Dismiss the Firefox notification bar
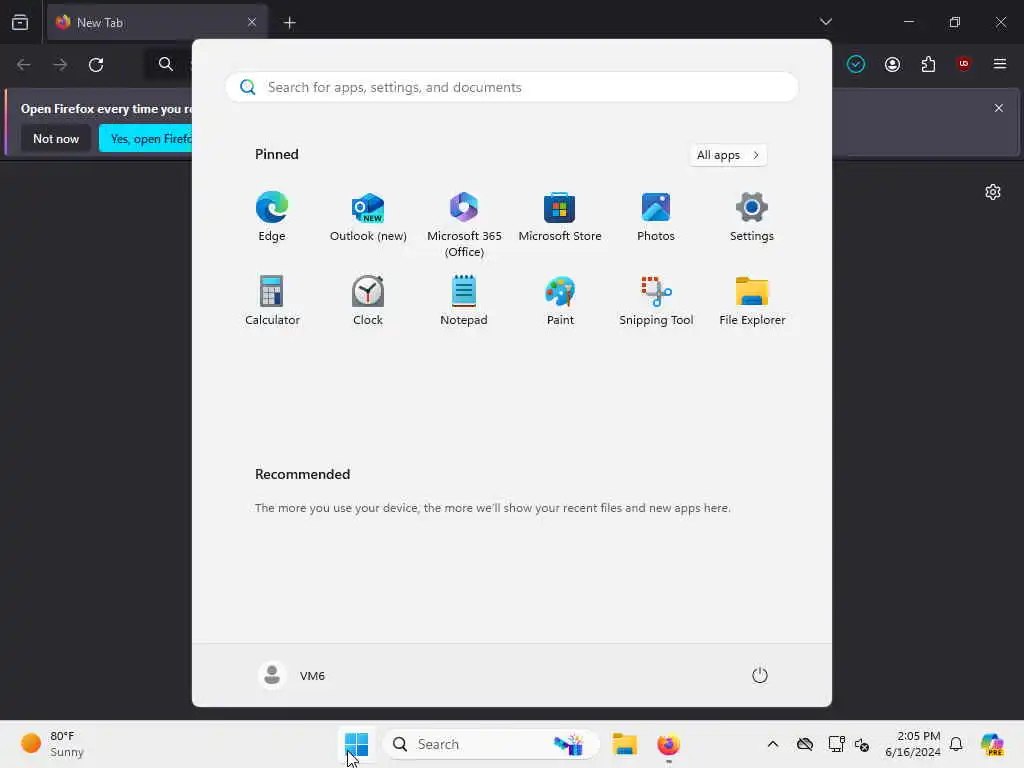 (x=999, y=108)
